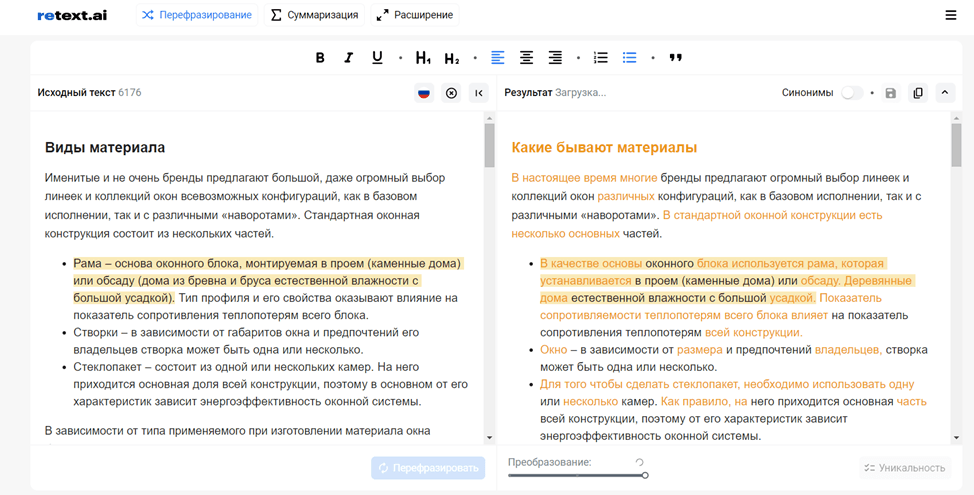Screen dimensions: 974x495
Task: Click the orange word 'различных'
Action: (x=626, y=196)
